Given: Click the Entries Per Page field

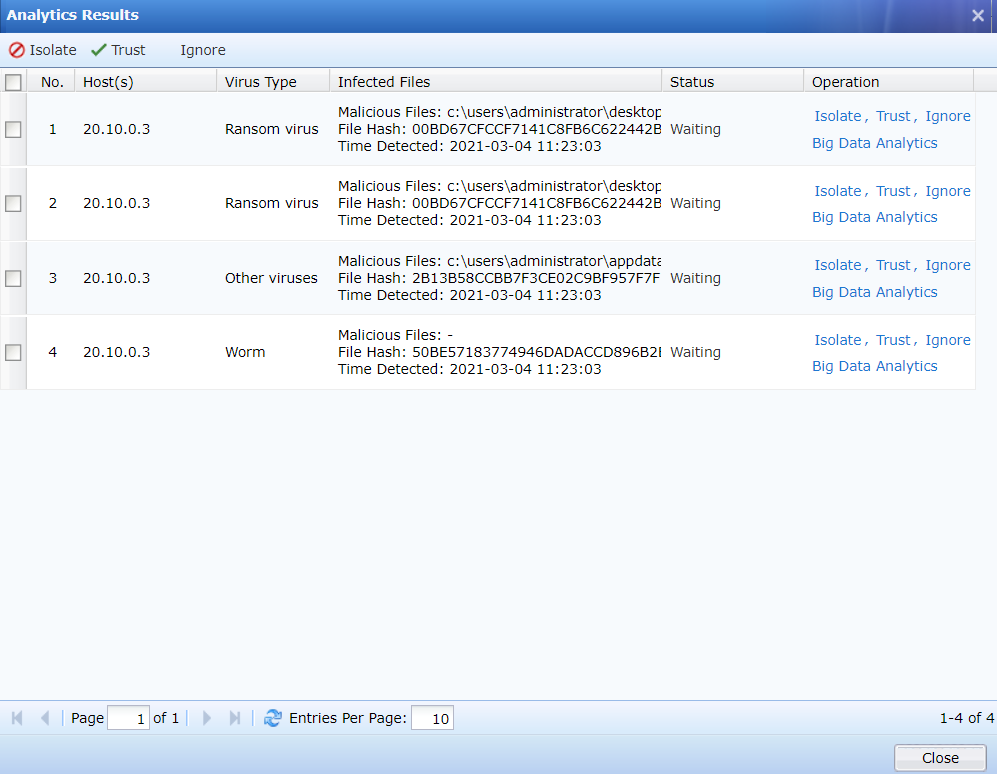Looking at the screenshot, I should coord(432,718).
